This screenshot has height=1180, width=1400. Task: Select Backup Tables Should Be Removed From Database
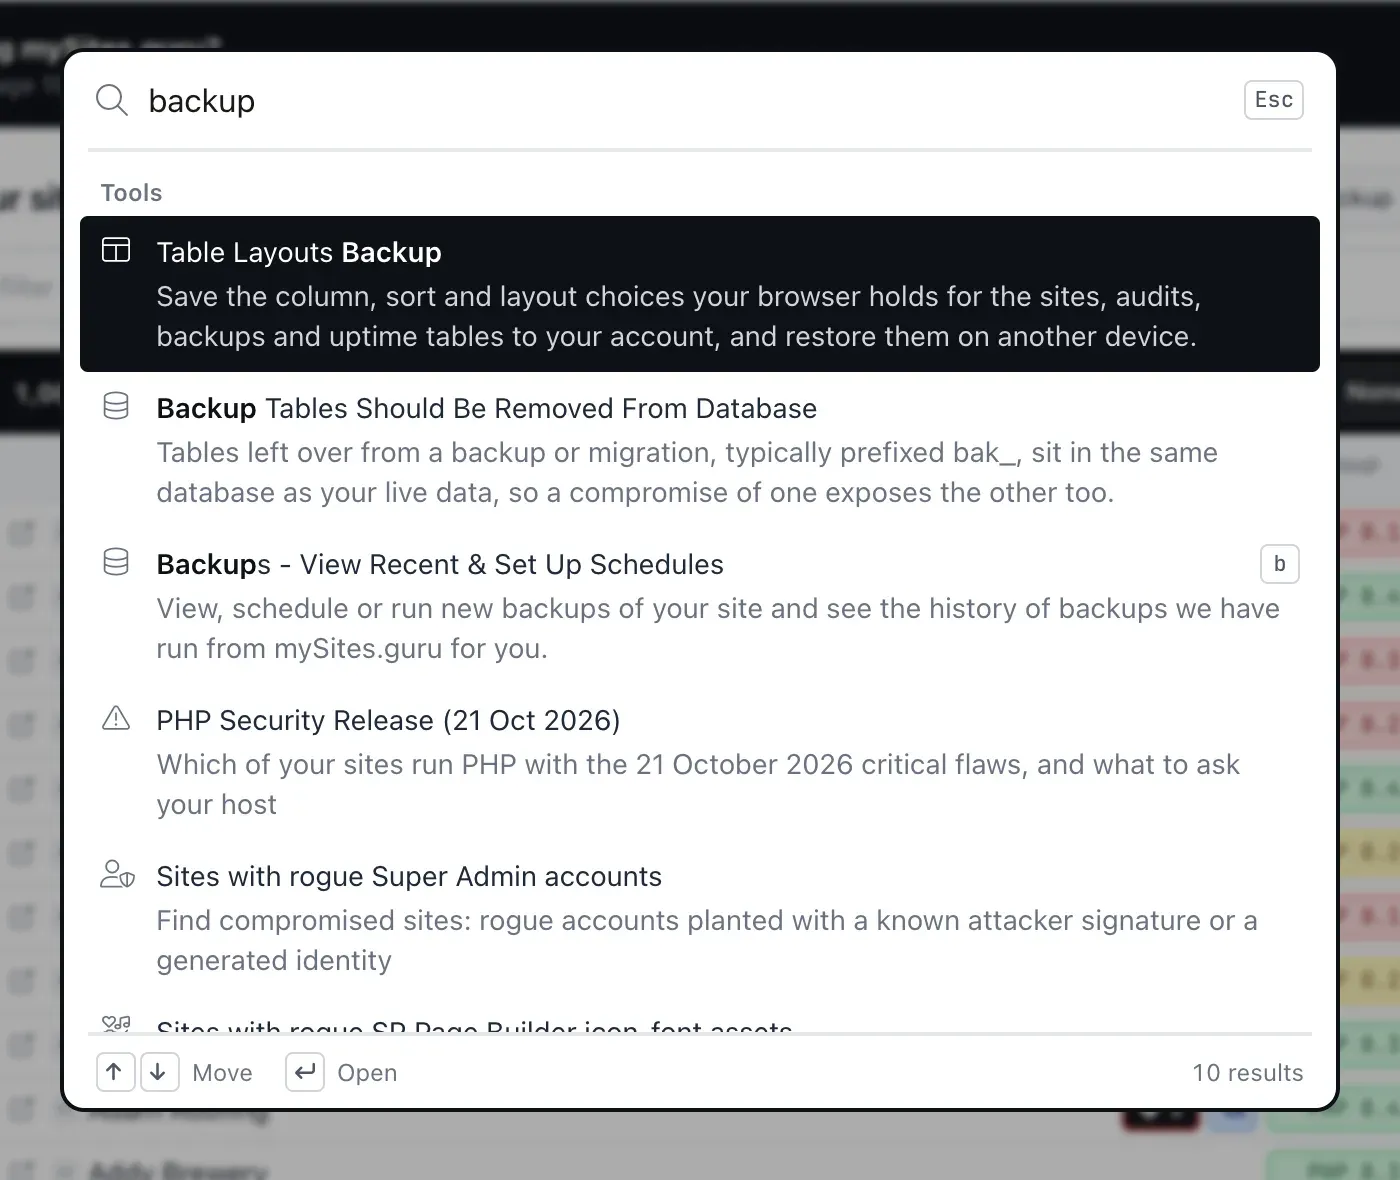pyautogui.click(x=700, y=450)
